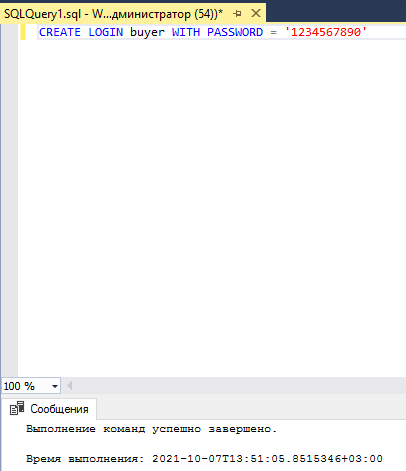The image size is (406, 471).
Task: Click the WITH keyword in the query
Action: click(x=186, y=32)
